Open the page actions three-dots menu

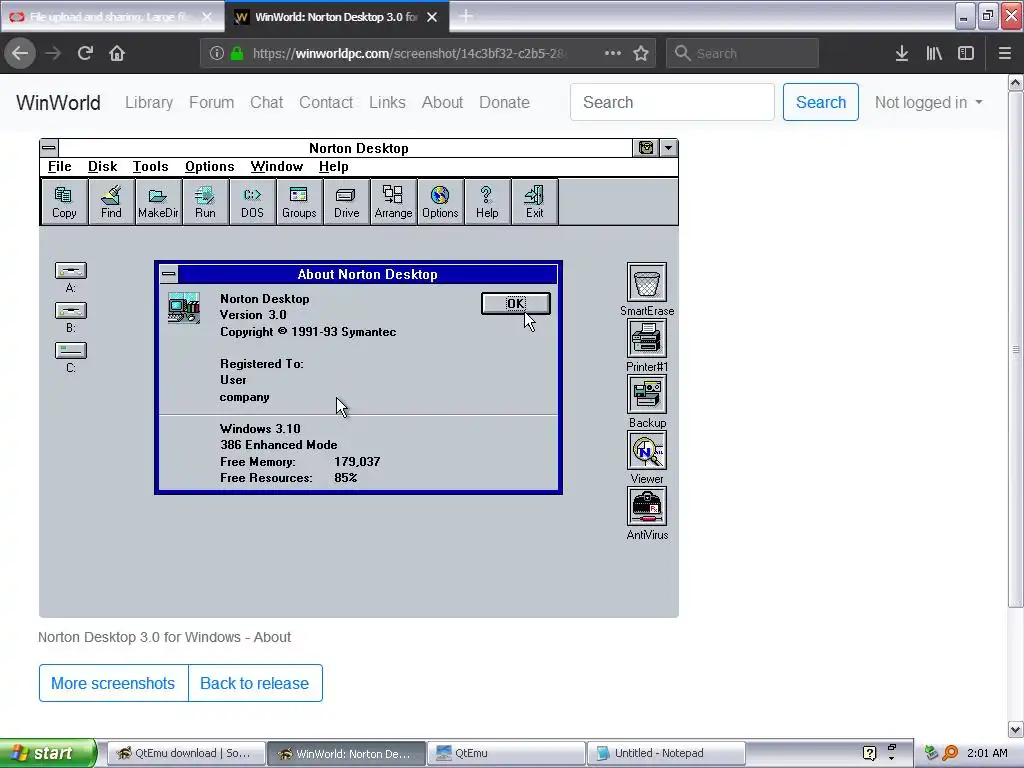point(613,53)
